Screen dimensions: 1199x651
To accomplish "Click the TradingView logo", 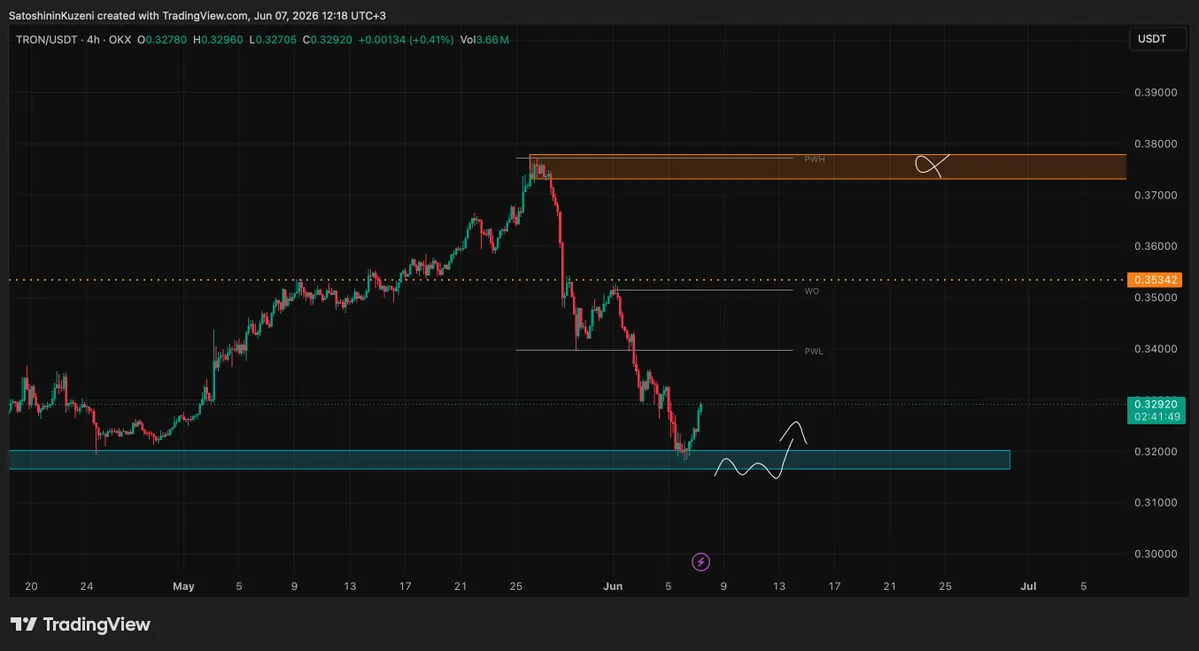I will pos(80,625).
